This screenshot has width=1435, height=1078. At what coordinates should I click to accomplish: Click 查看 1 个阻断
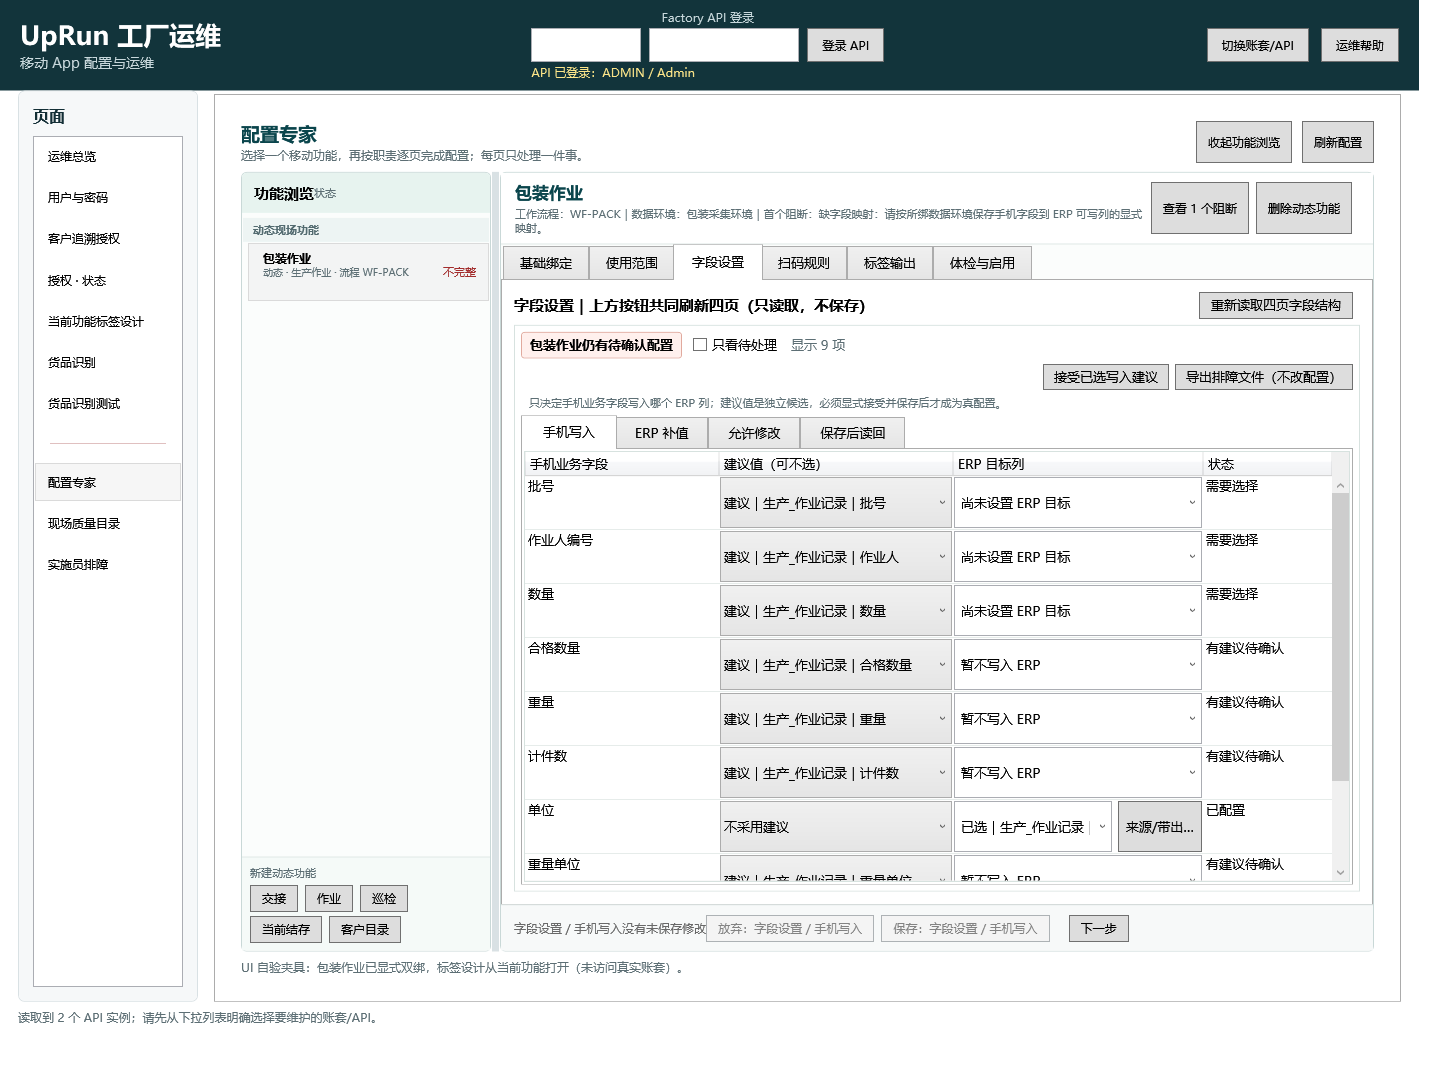(x=1200, y=208)
